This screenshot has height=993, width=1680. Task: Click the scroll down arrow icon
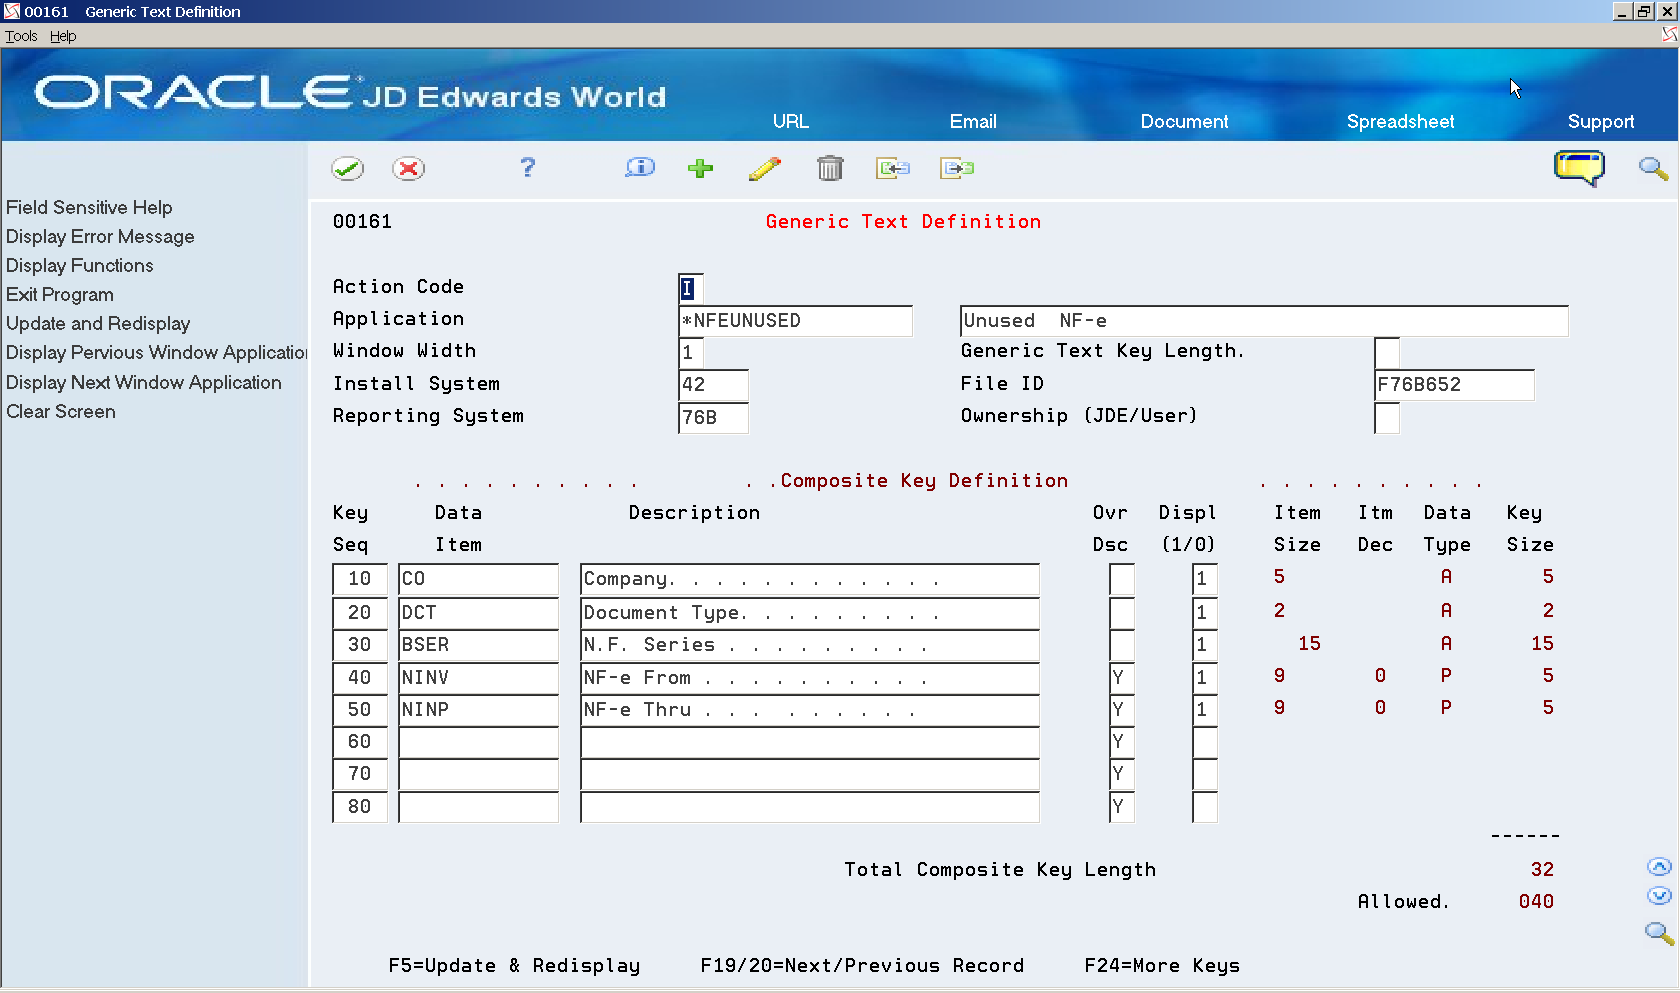click(x=1659, y=896)
